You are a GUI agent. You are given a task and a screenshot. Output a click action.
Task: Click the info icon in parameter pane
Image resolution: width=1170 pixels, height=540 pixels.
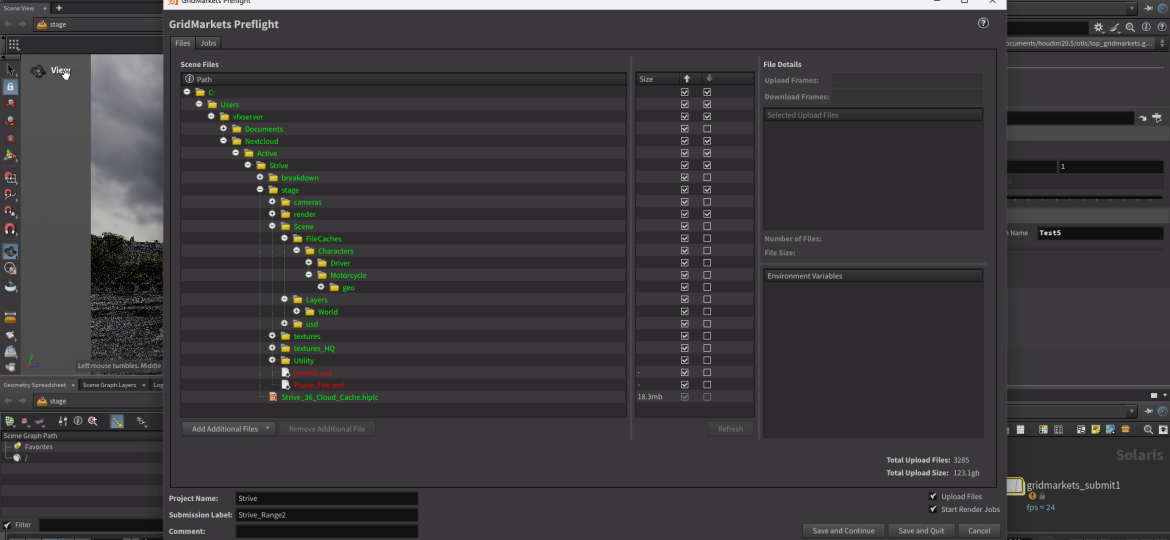[1145, 28]
